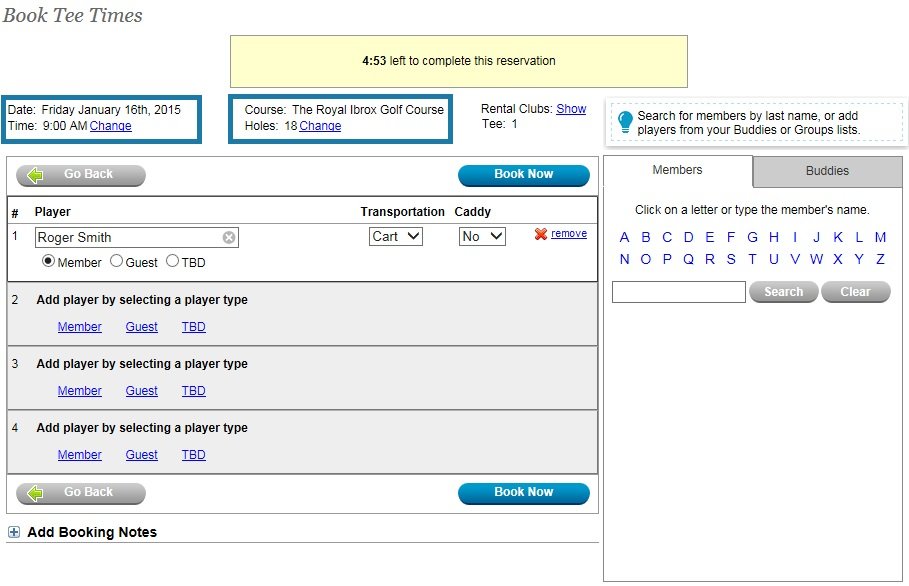Click the Show rental clubs link
The image size is (909, 586).
point(571,109)
